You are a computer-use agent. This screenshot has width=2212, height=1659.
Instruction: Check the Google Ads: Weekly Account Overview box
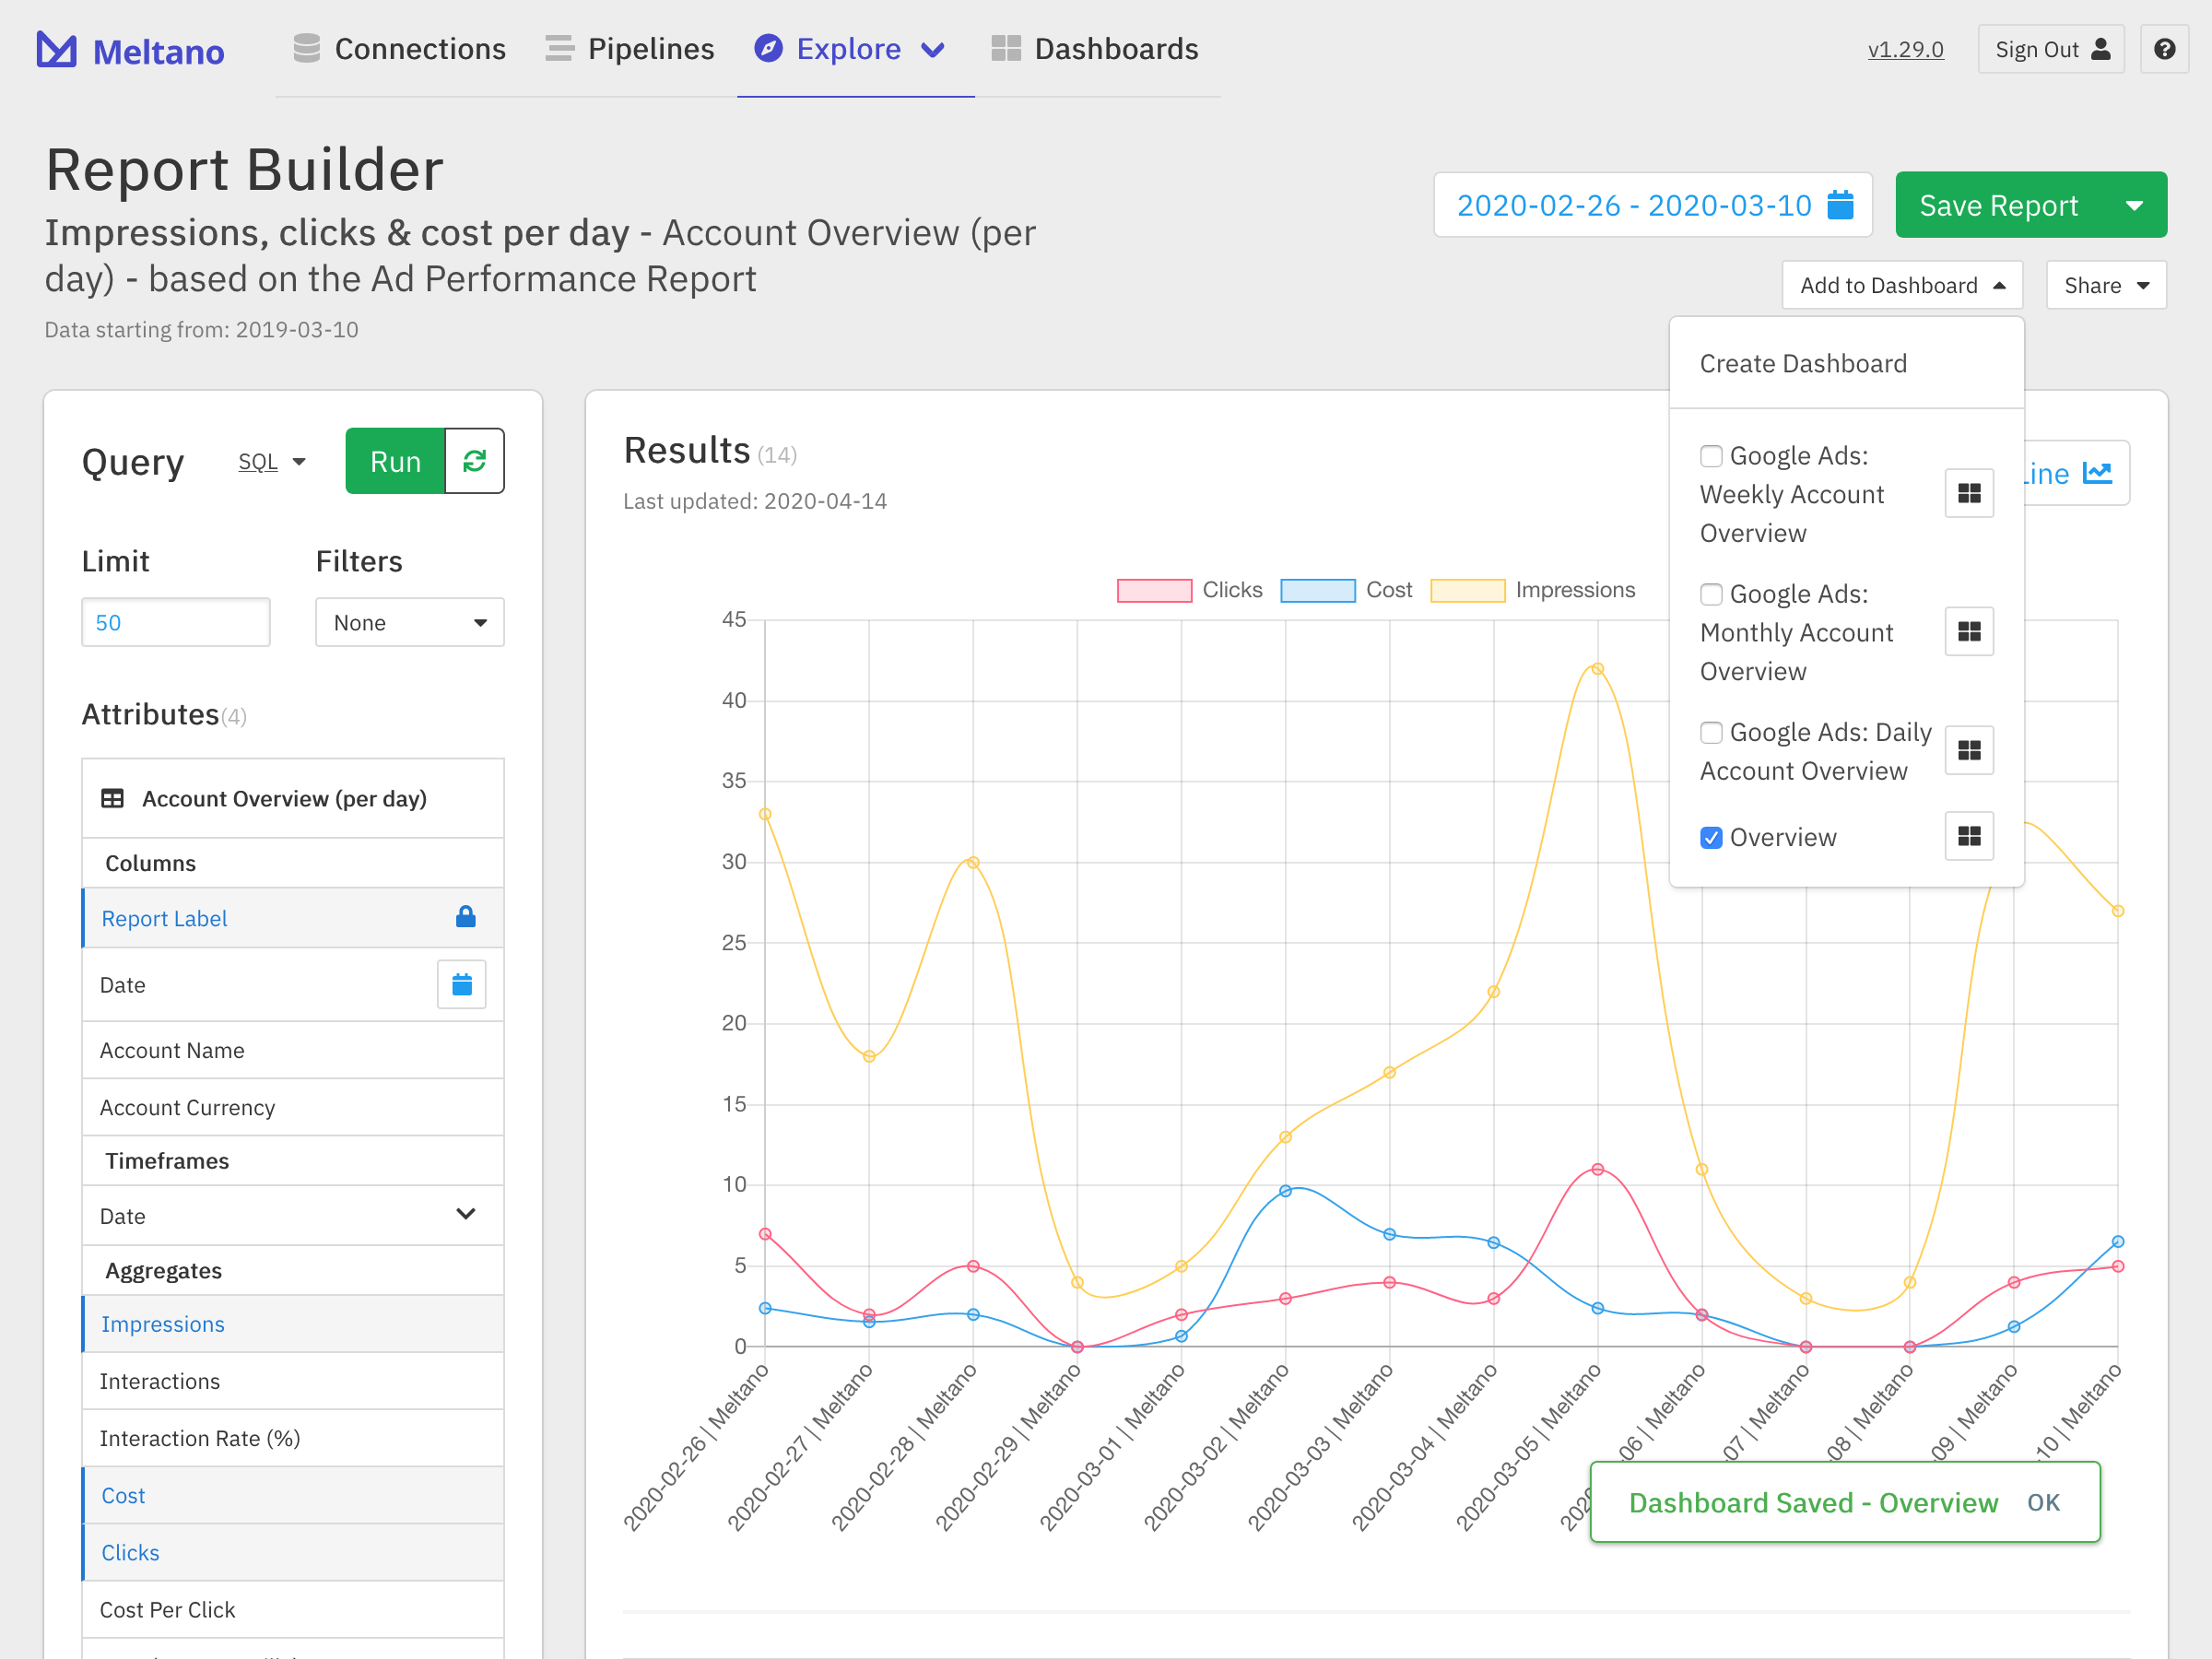(1711, 456)
